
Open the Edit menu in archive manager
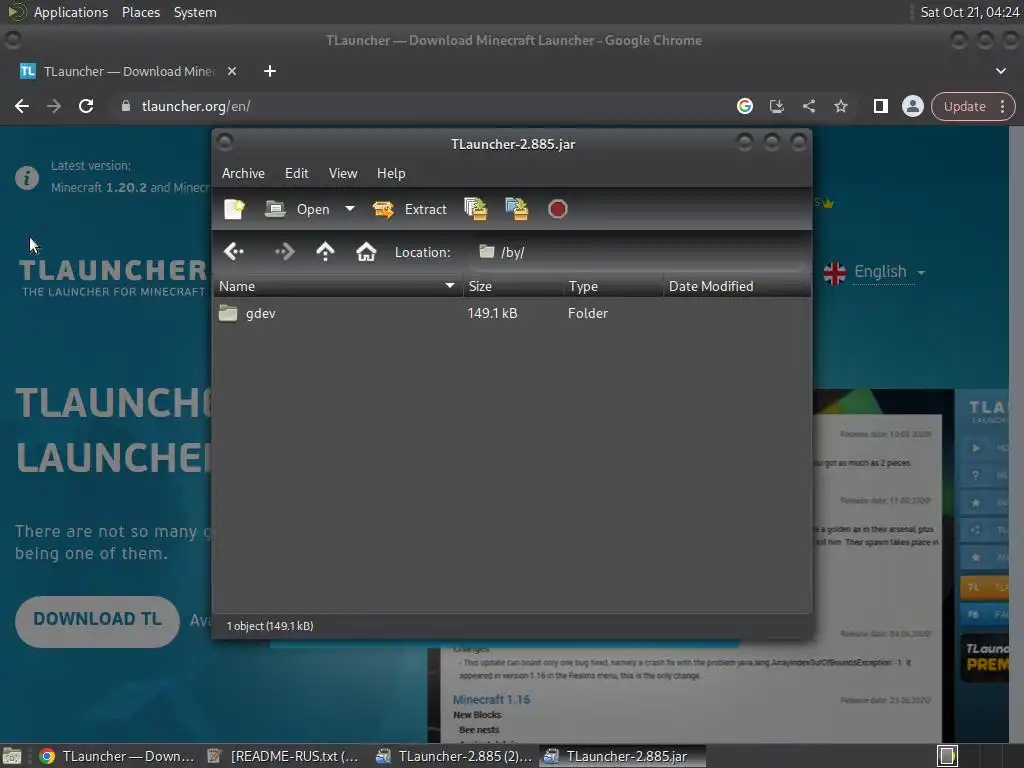[x=296, y=173]
